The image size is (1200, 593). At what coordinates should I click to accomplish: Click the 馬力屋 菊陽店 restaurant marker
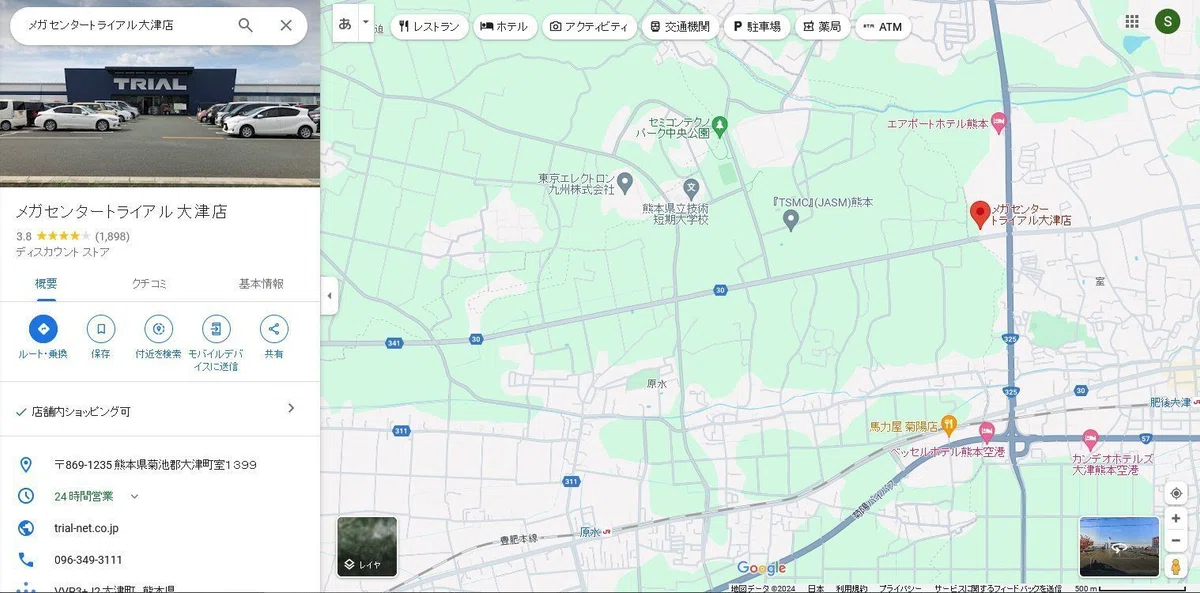tap(949, 424)
